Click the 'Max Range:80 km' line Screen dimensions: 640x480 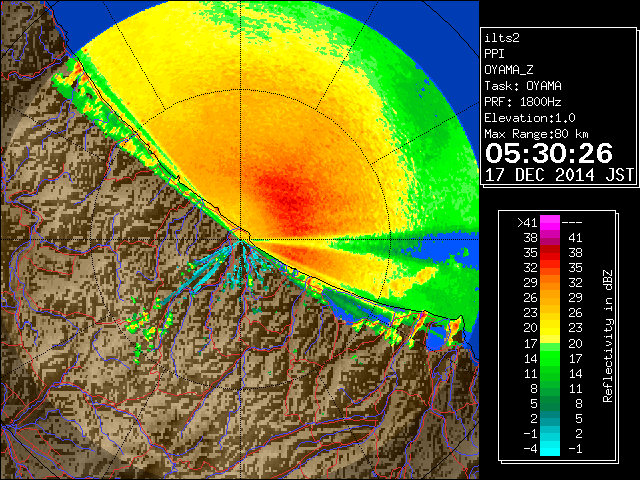pos(536,134)
